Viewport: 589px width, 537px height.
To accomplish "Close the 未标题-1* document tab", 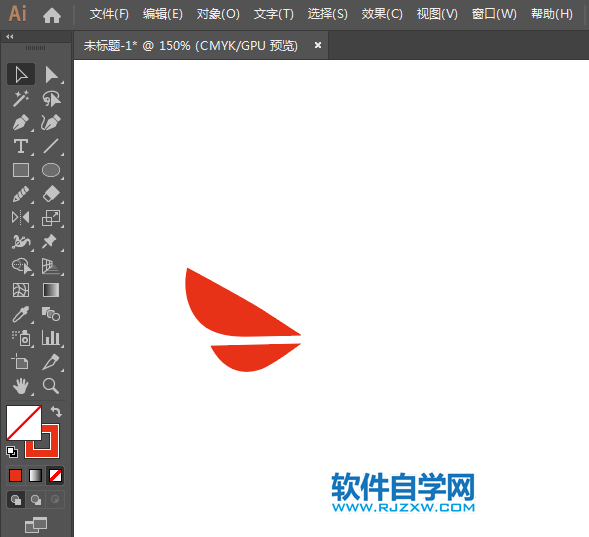I will tap(318, 45).
